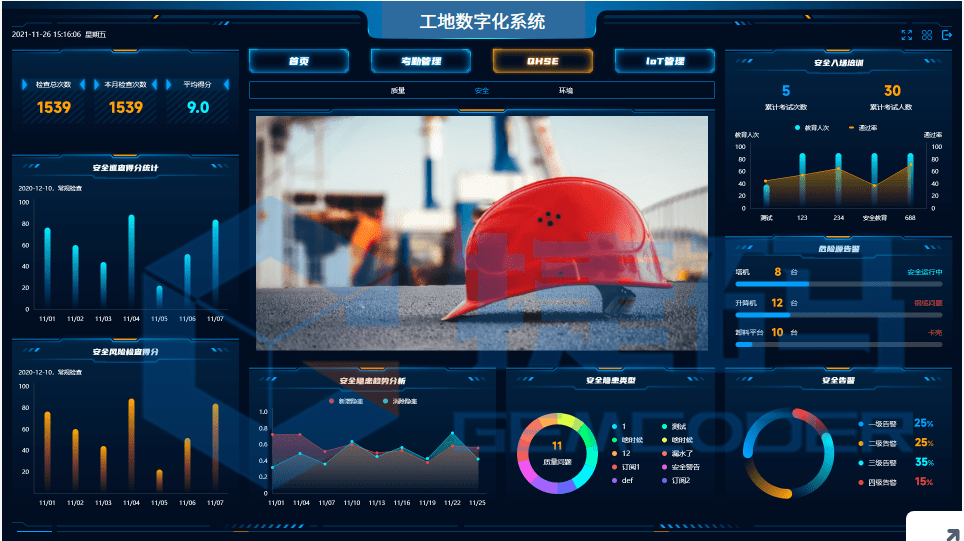964x541 pixels.
Task: Click the 三级告警 35% legend entry
Action: tap(895, 462)
